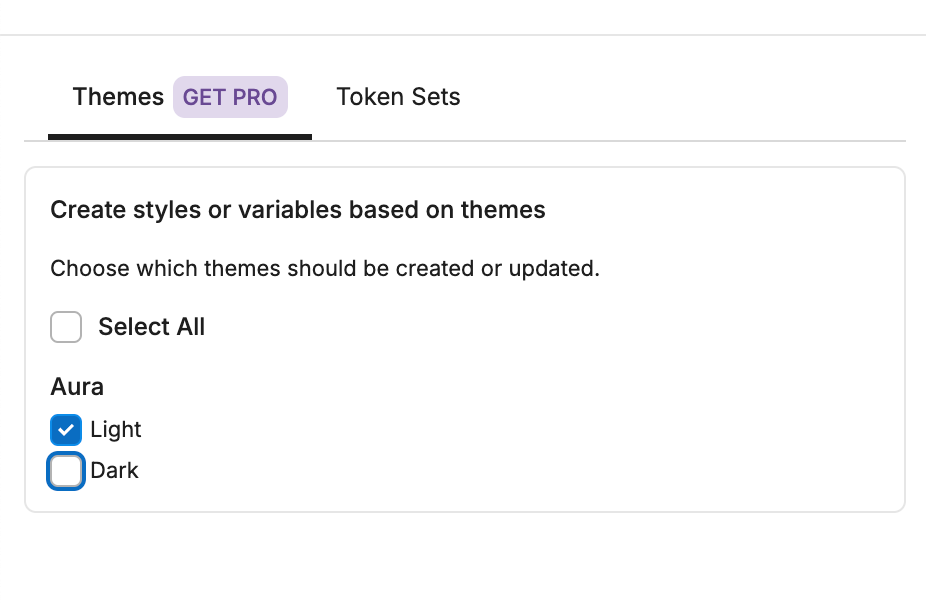Screen dimensions: 926x604
Task: Uncheck the Light theme checkbox
Action: 66,430
